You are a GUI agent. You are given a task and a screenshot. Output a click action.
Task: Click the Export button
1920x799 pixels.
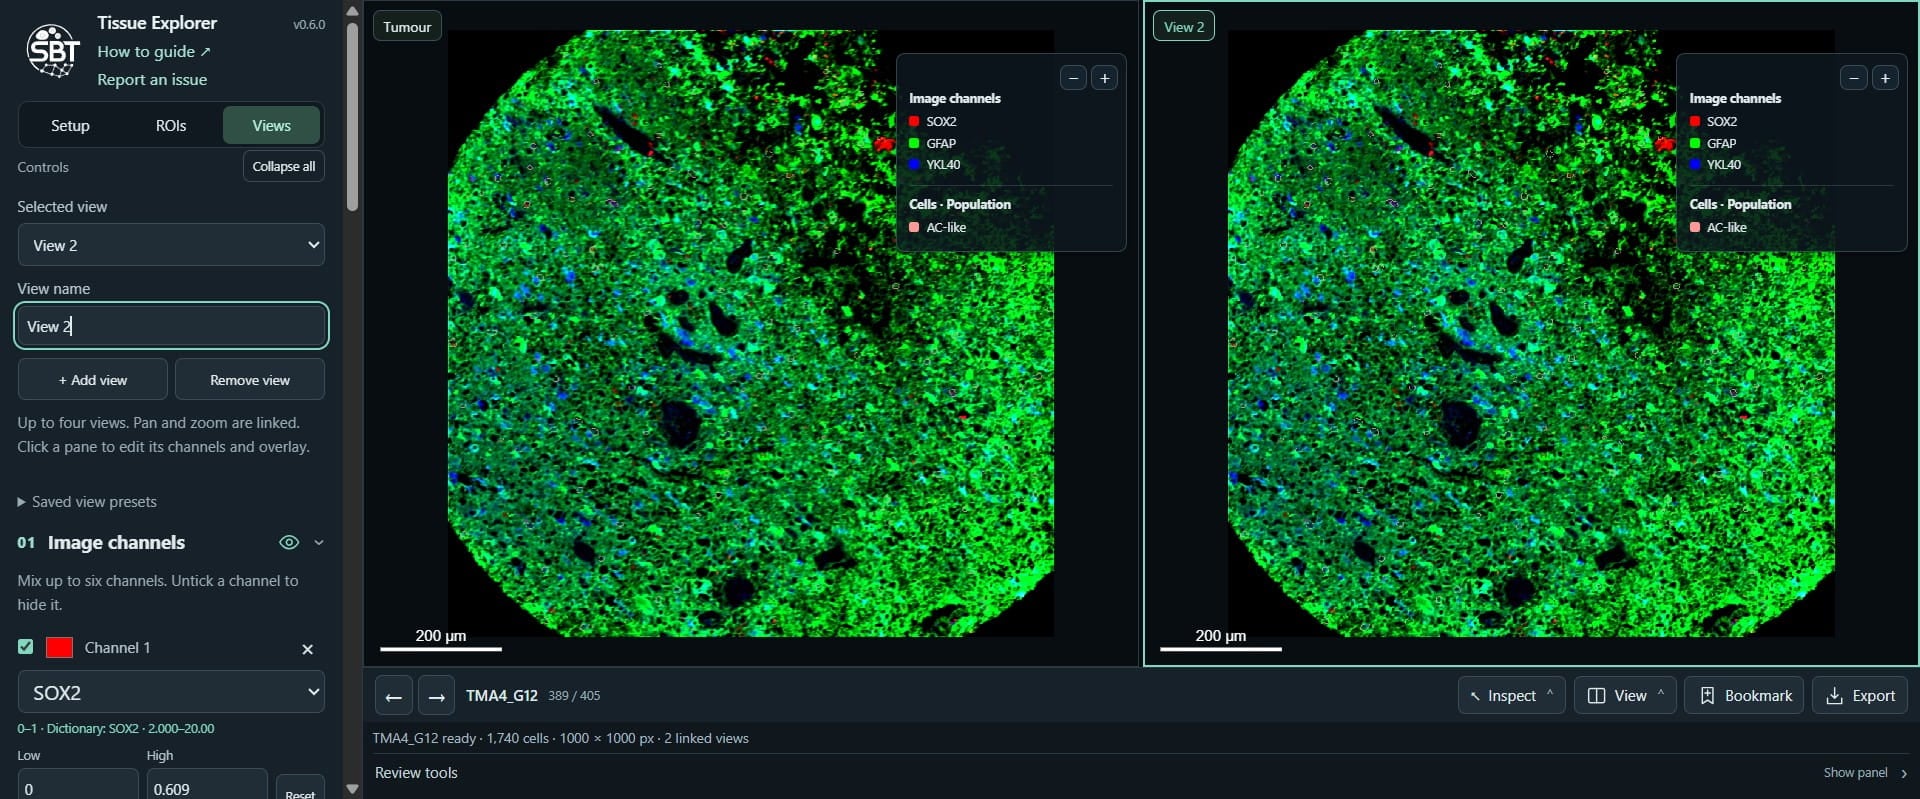(x=1860, y=695)
